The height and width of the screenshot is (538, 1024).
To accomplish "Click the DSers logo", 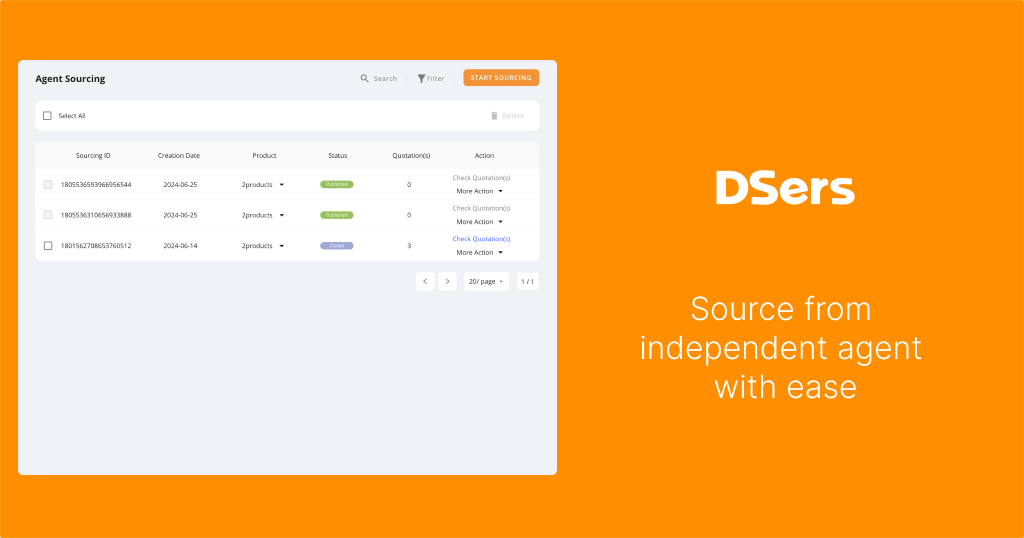I will pos(785,188).
